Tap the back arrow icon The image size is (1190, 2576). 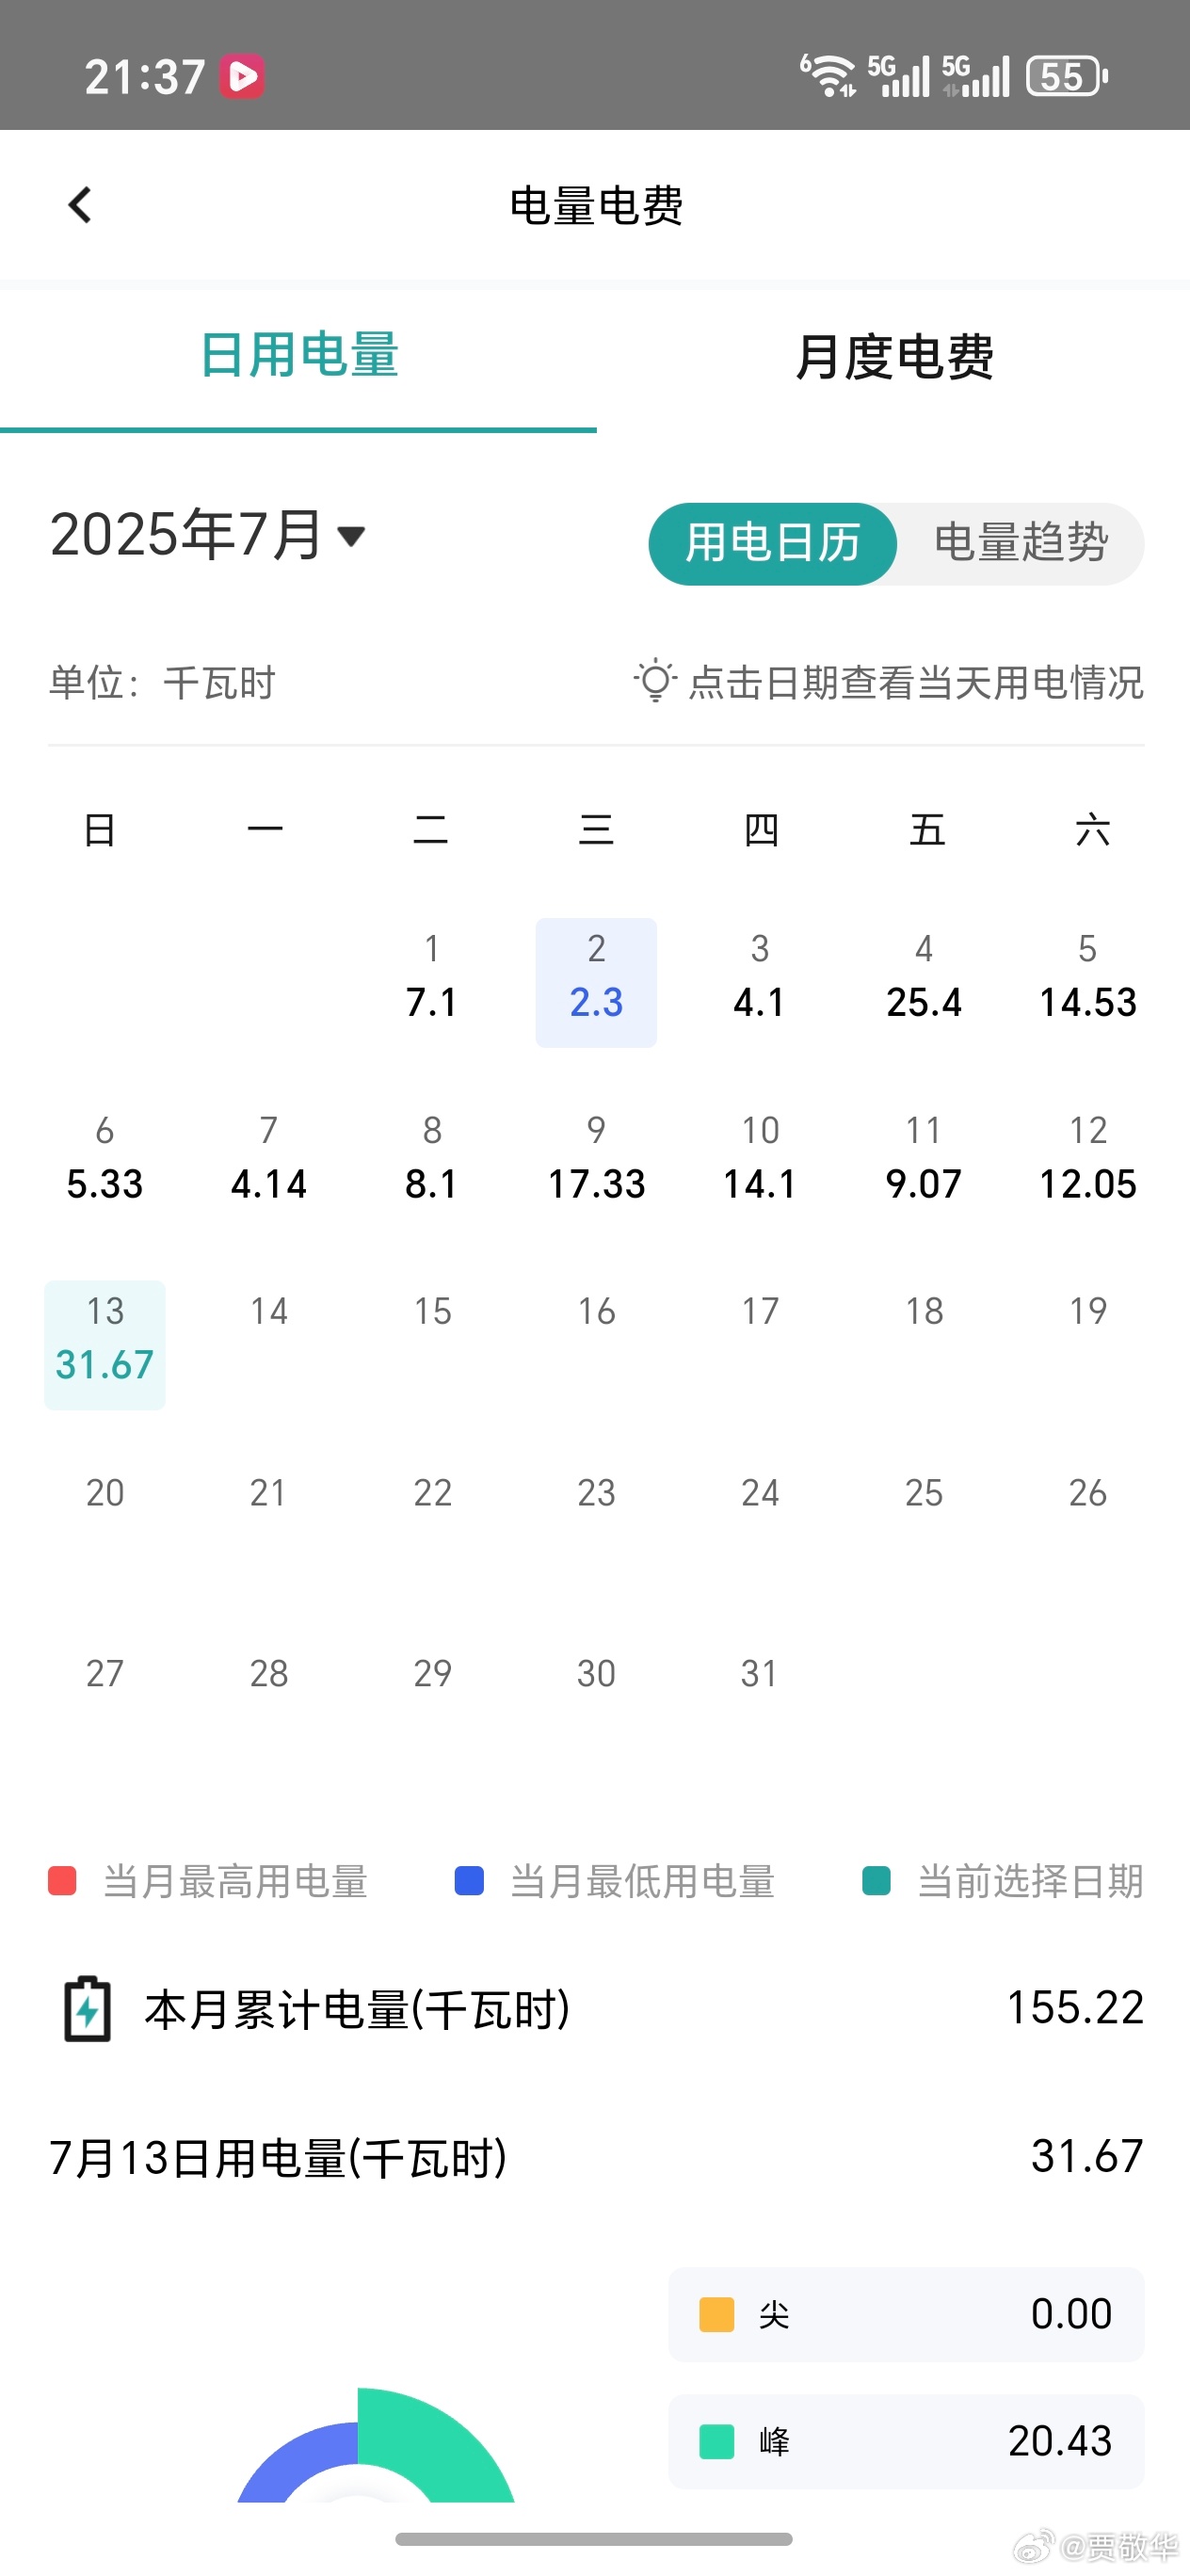coord(80,205)
